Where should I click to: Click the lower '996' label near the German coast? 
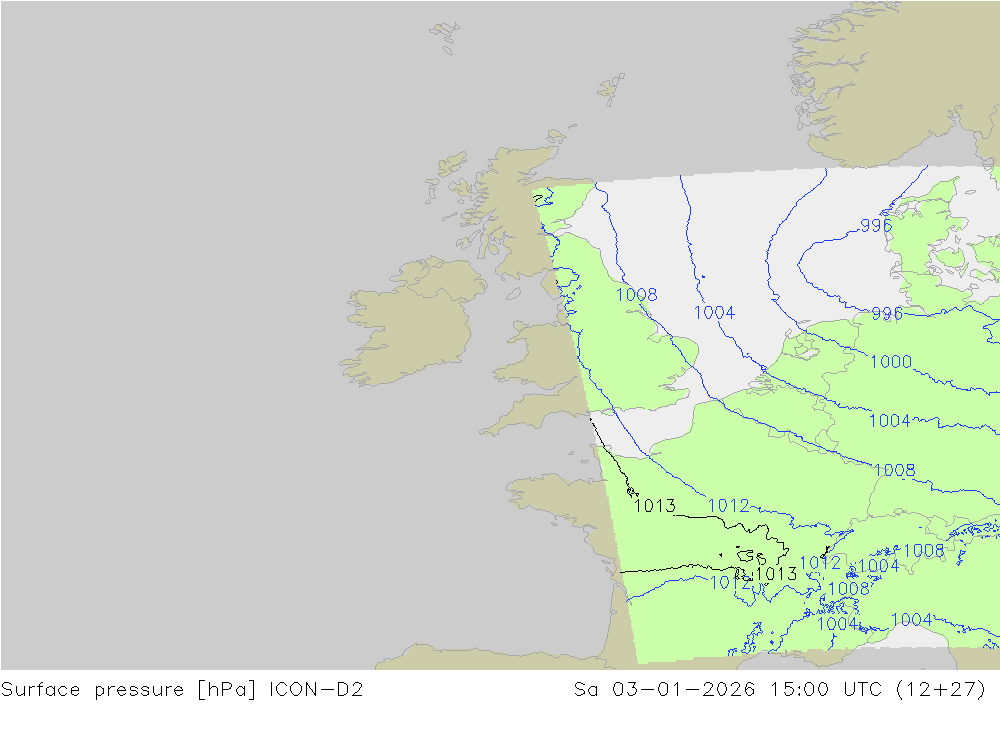click(x=886, y=313)
